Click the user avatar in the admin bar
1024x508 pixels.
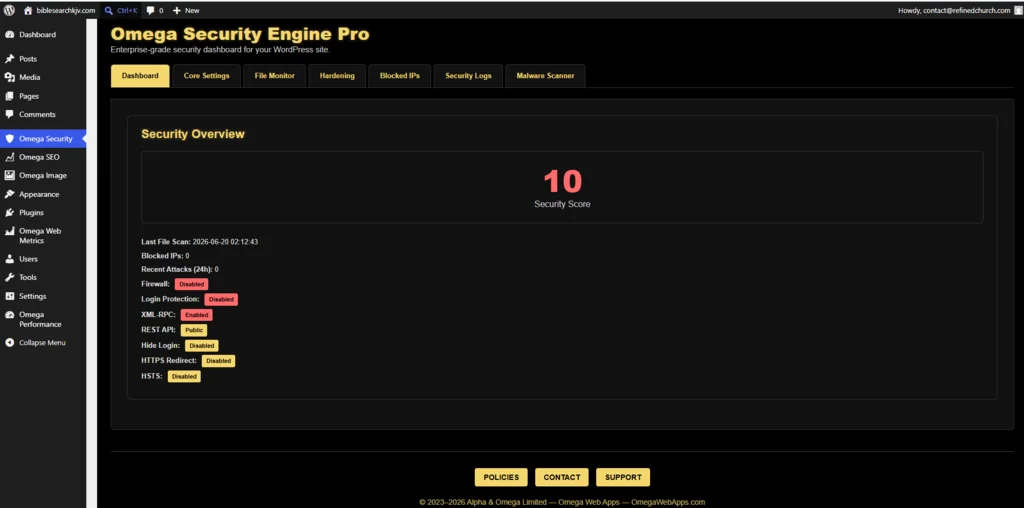tap(1017, 10)
